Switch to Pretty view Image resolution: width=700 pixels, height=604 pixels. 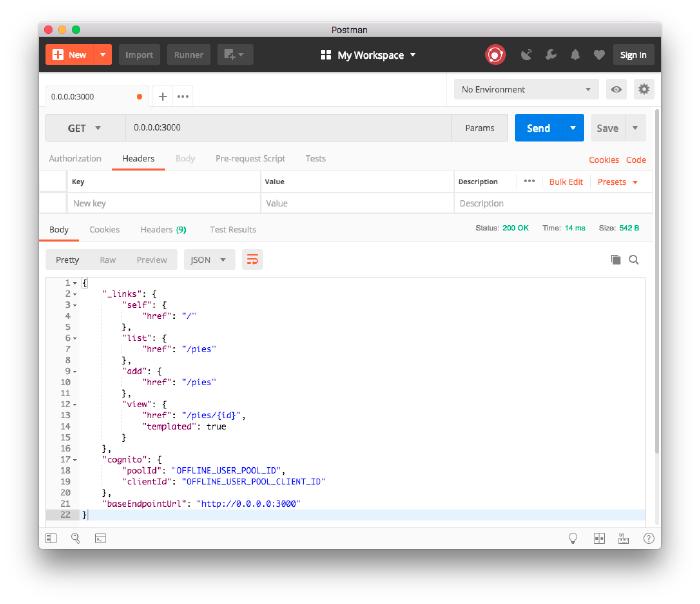(67, 260)
